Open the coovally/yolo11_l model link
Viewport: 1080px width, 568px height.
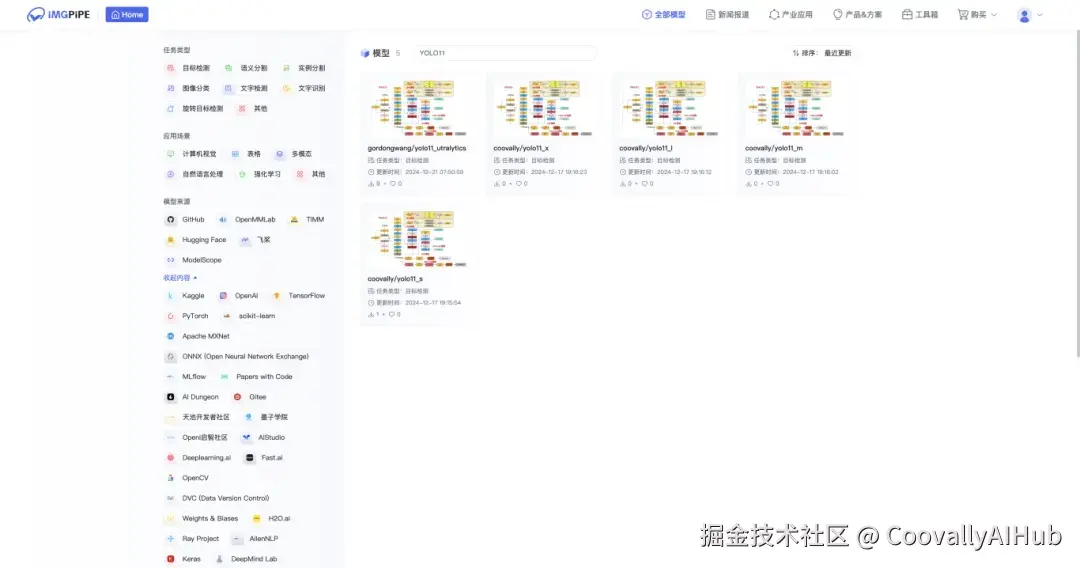pyautogui.click(x=645, y=148)
